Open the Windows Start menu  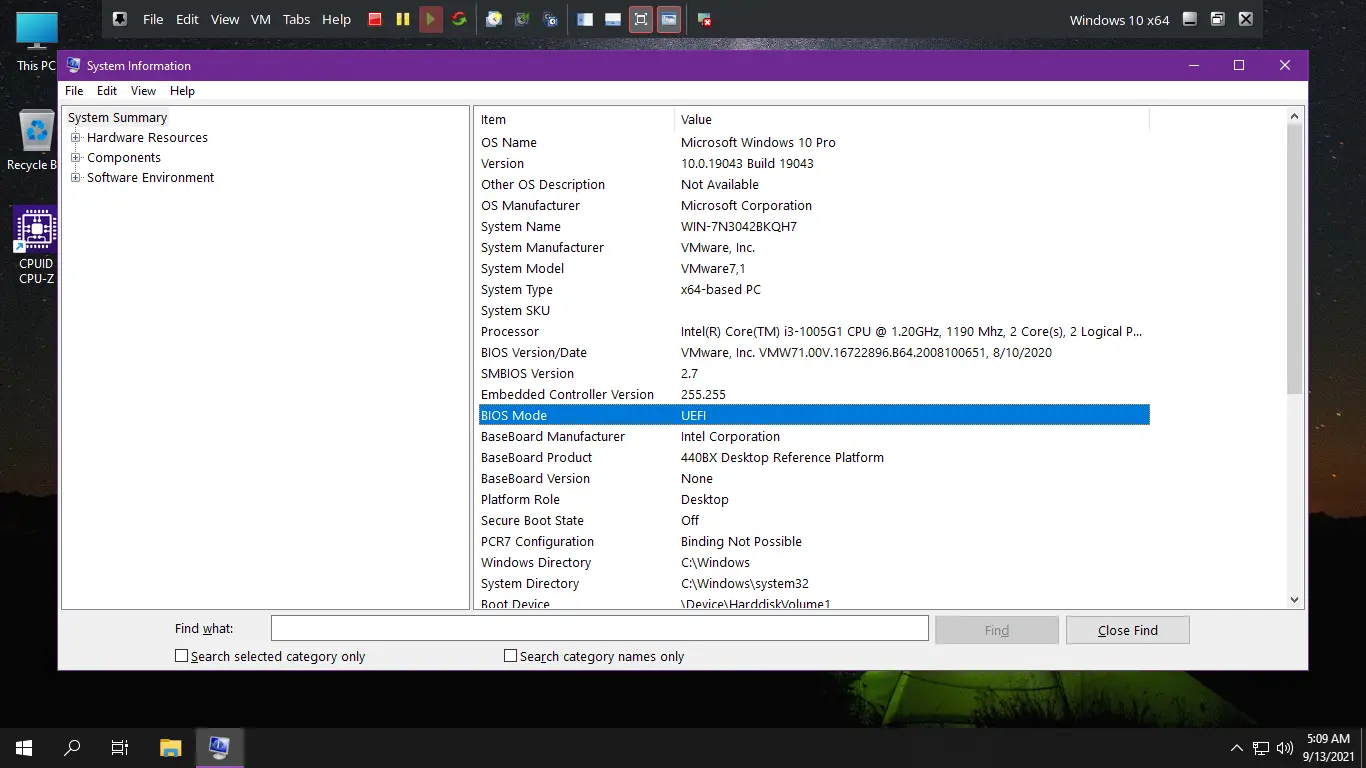[24, 747]
